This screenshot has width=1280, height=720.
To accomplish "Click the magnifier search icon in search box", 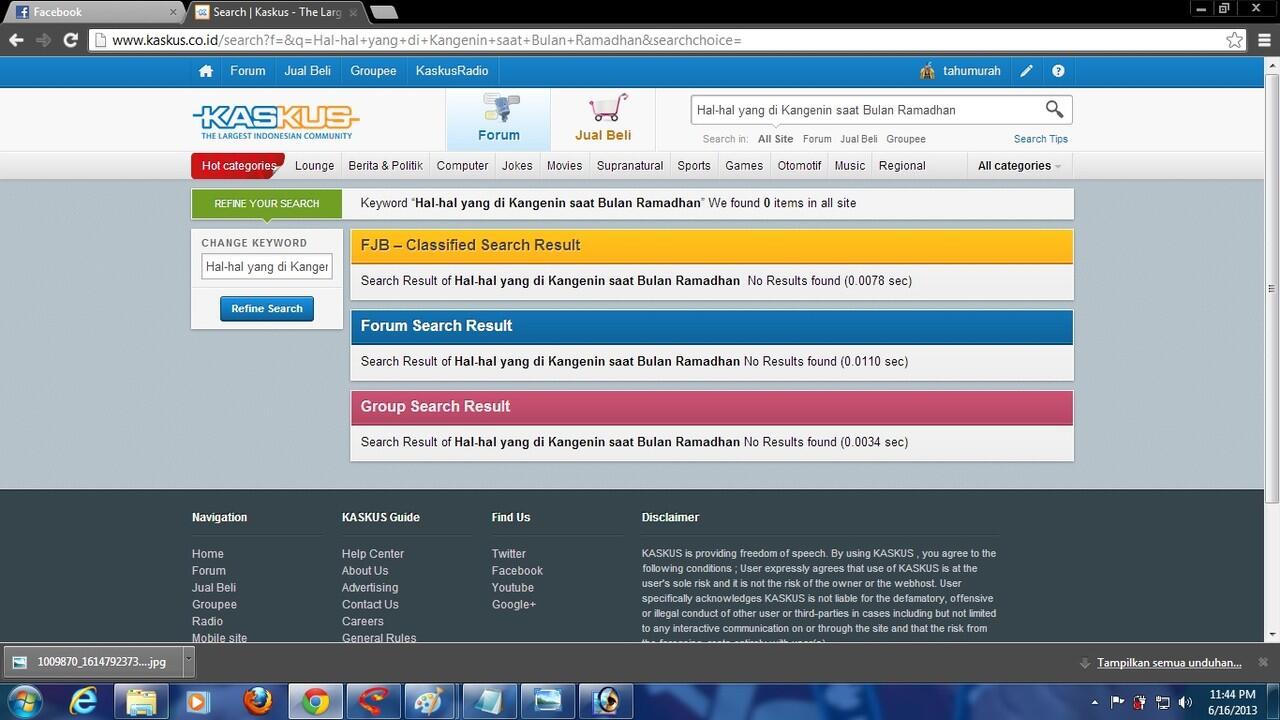I will point(1054,109).
